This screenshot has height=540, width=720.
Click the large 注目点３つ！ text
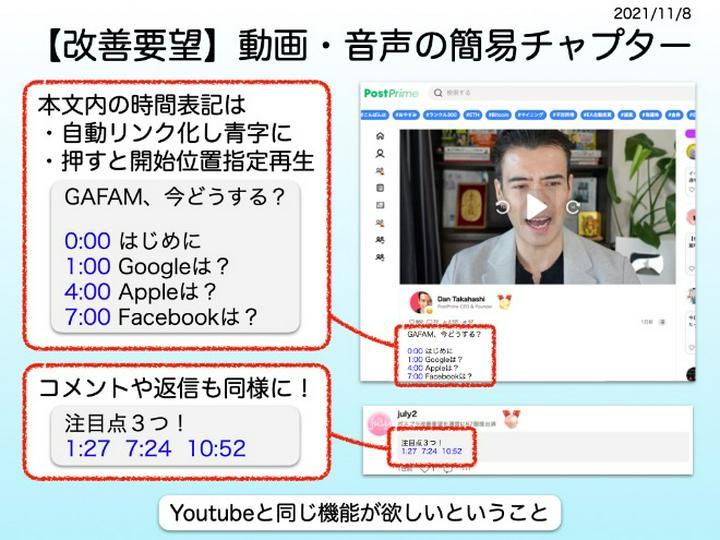coord(124,423)
